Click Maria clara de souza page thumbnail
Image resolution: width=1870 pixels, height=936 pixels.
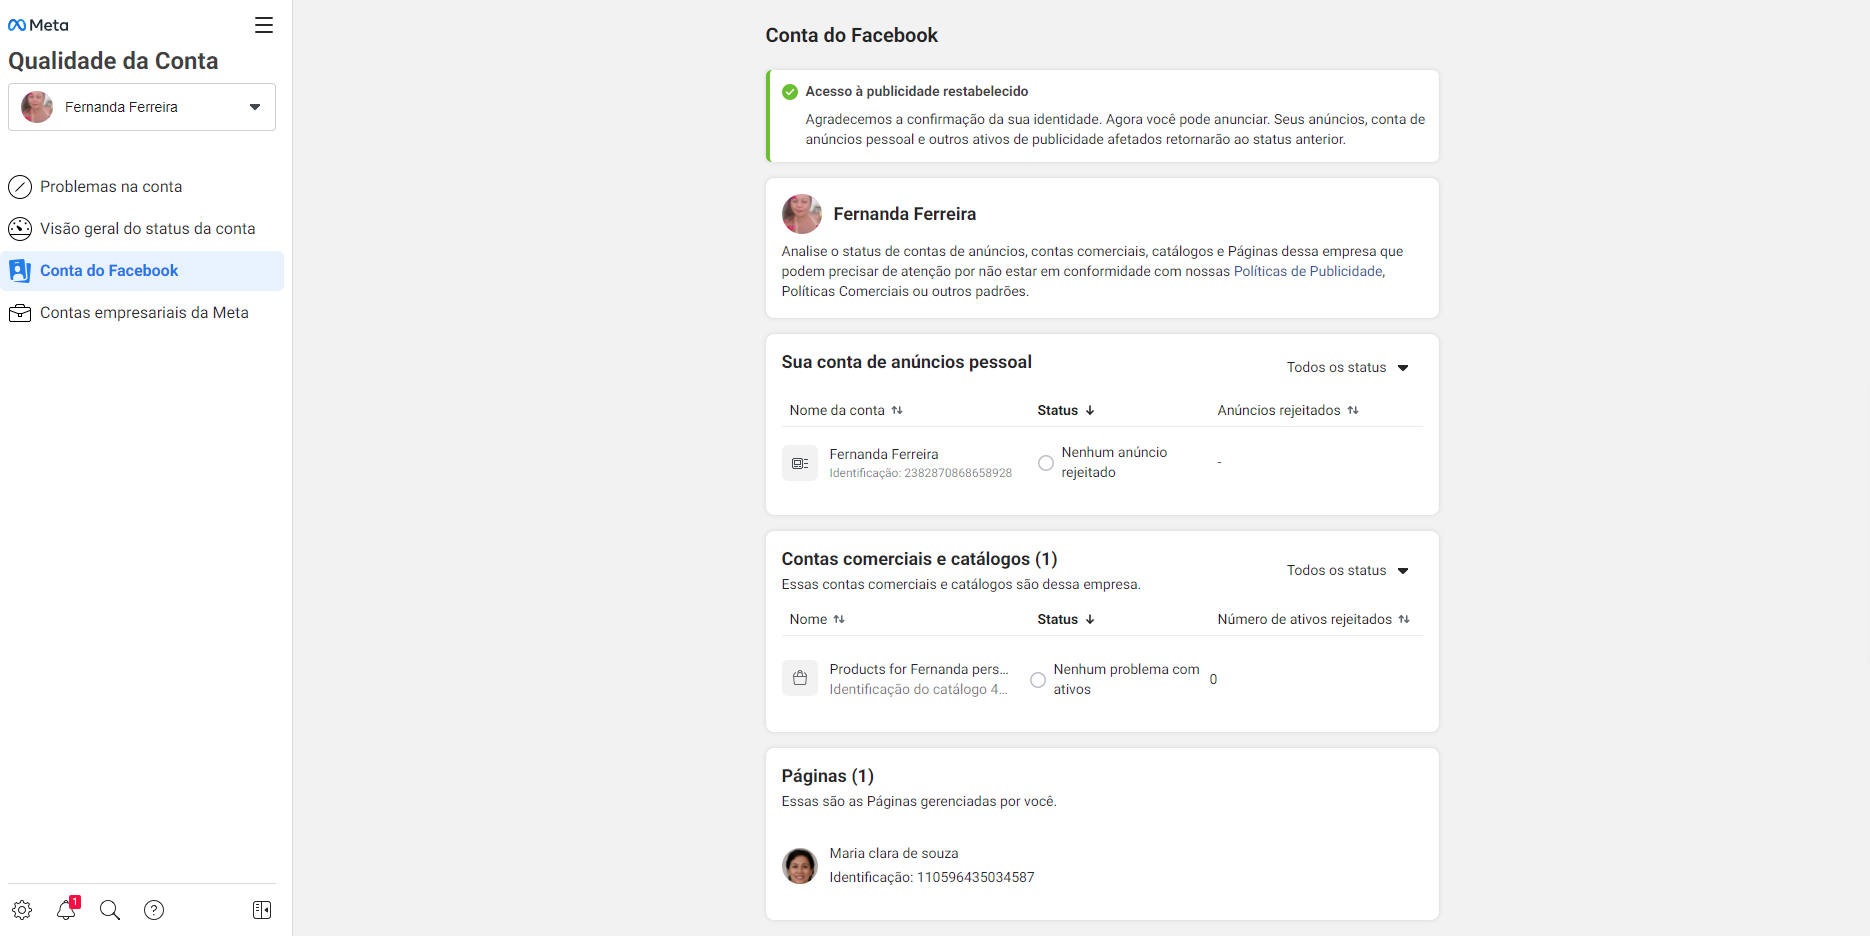pyautogui.click(x=800, y=866)
